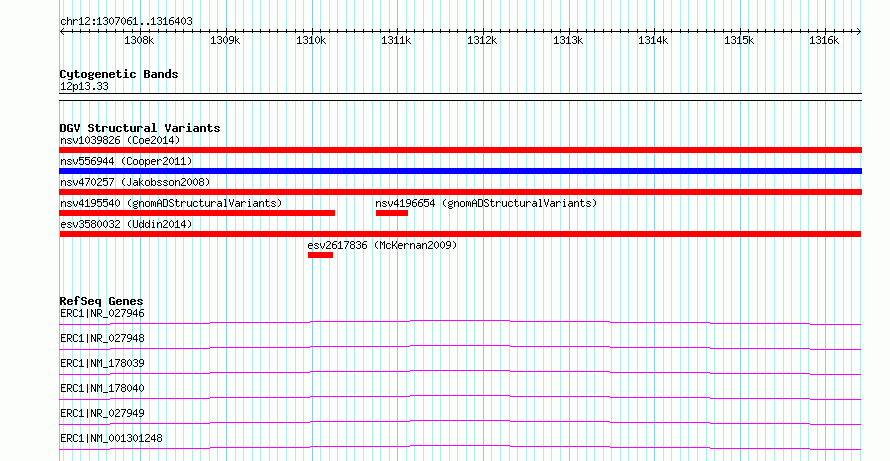The height and width of the screenshot is (461, 890).
Task: Open ERC1|NM_178040 transcript label
Action: click(x=102, y=388)
